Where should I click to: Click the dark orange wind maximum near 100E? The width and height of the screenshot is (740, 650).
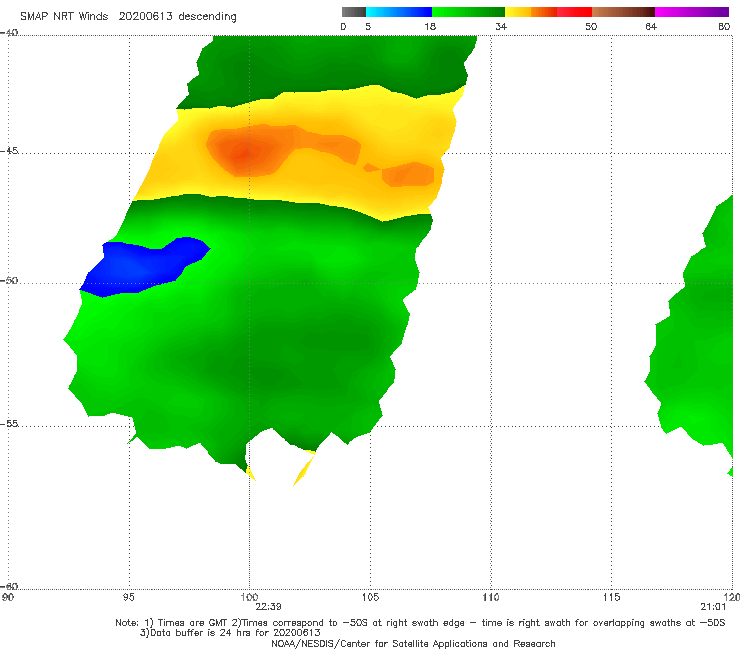(245, 151)
